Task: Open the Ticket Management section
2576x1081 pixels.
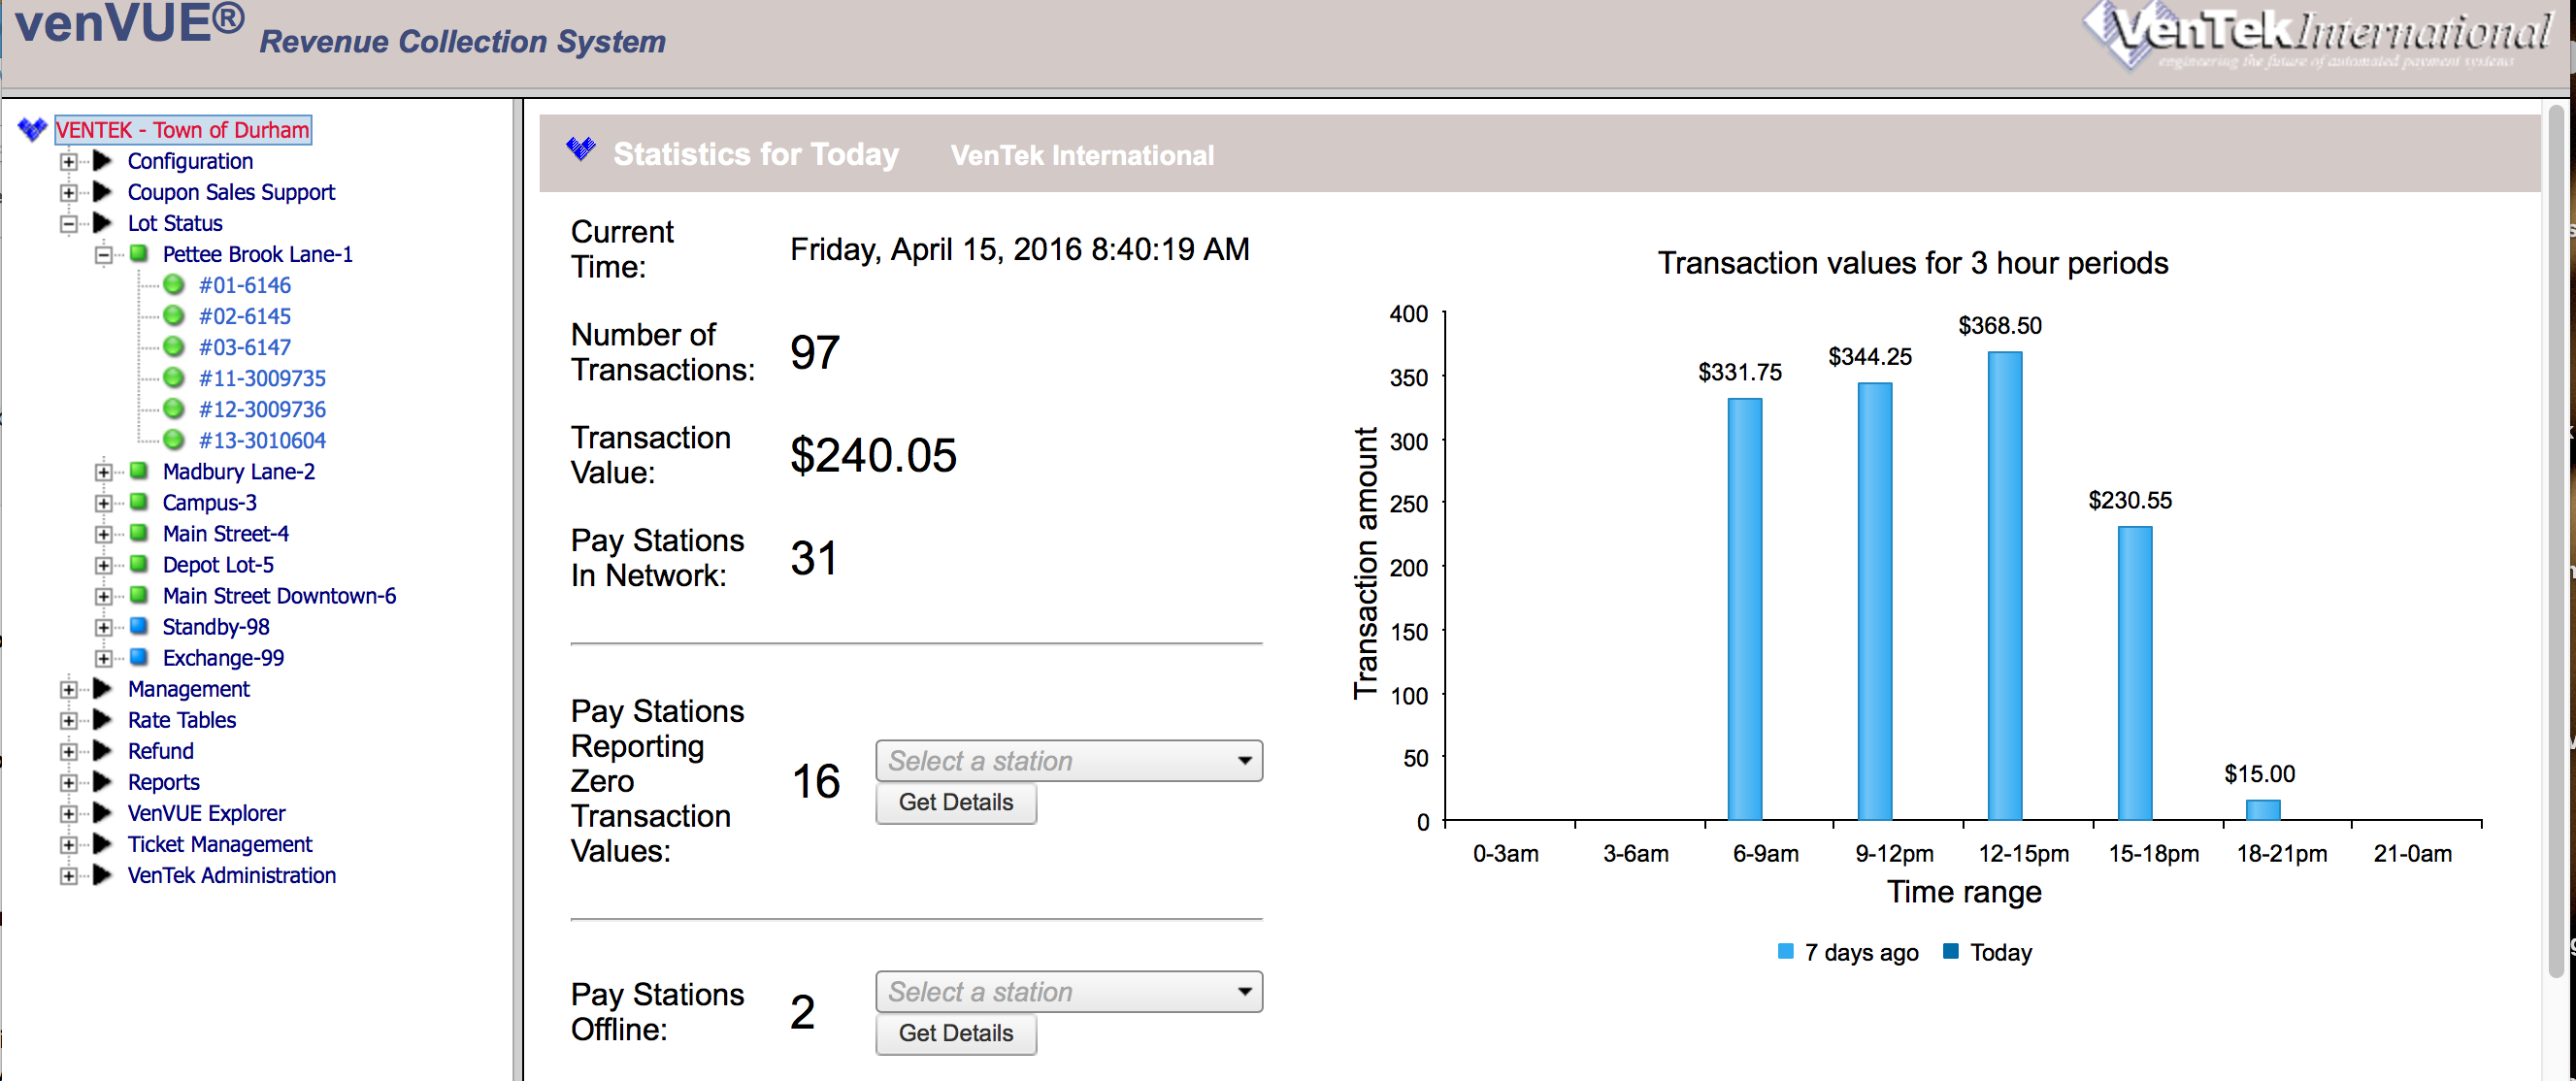Action: click(x=220, y=843)
